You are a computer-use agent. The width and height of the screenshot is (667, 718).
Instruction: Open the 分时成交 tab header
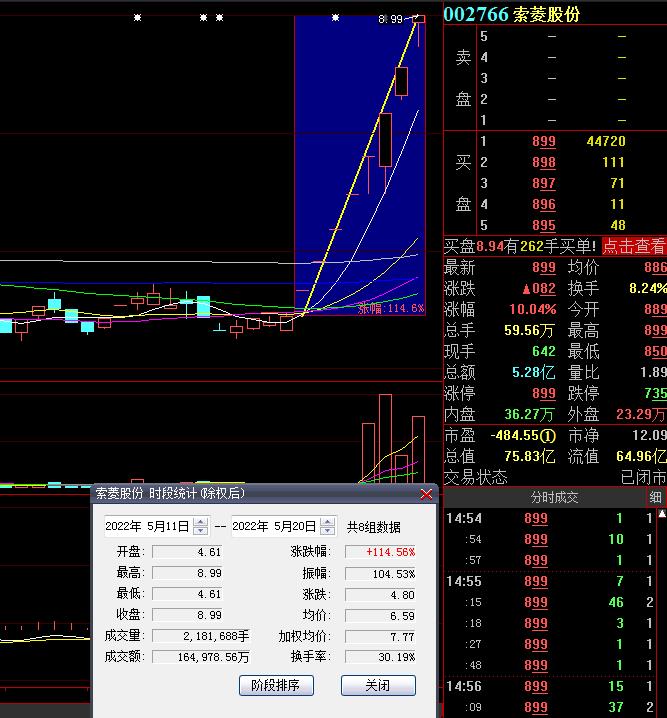point(553,497)
